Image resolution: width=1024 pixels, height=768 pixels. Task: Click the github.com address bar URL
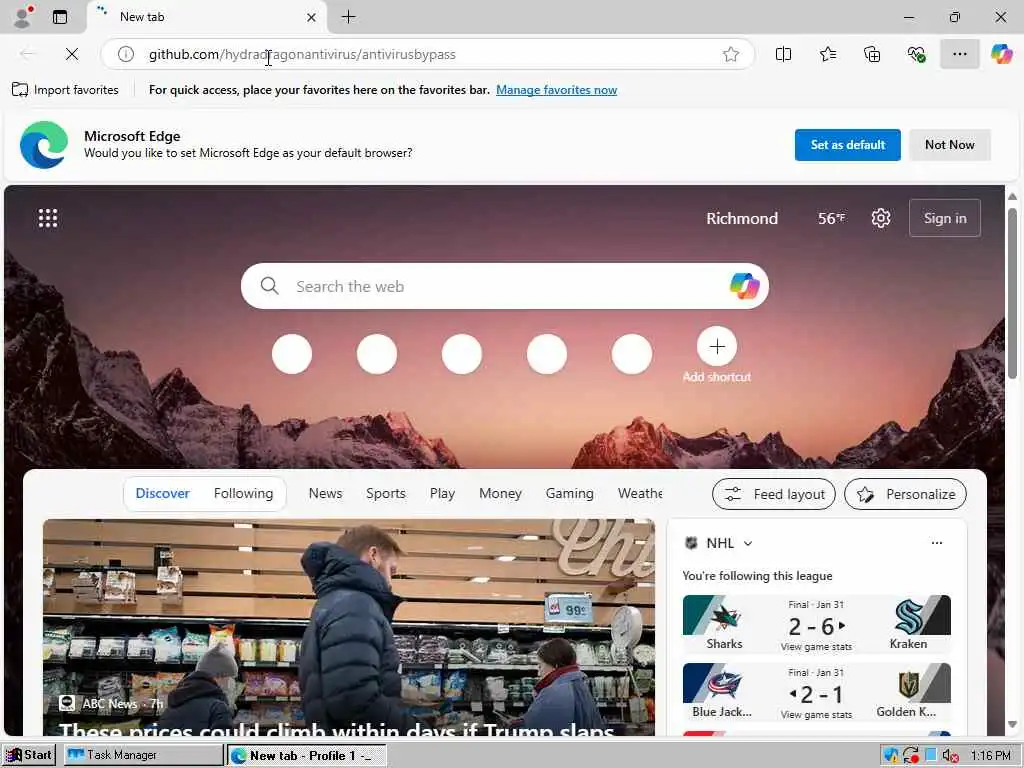(302, 54)
